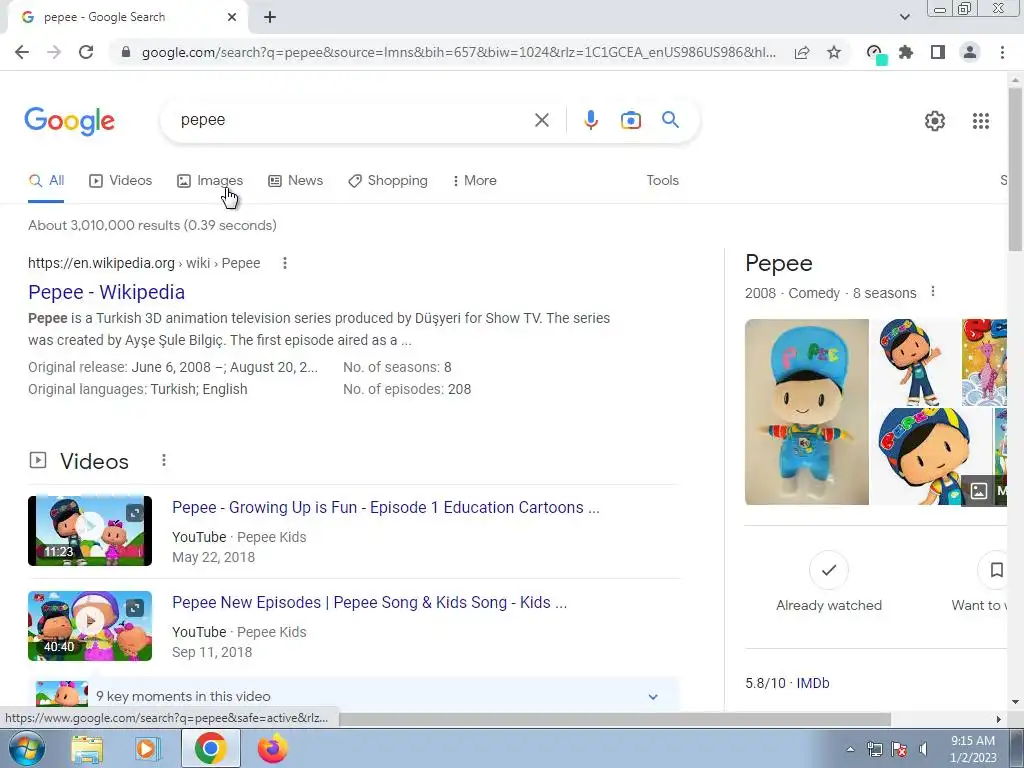Open the tab search dropdown arrow
Image resolution: width=1024 pixels, height=768 pixels.
[x=904, y=17]
